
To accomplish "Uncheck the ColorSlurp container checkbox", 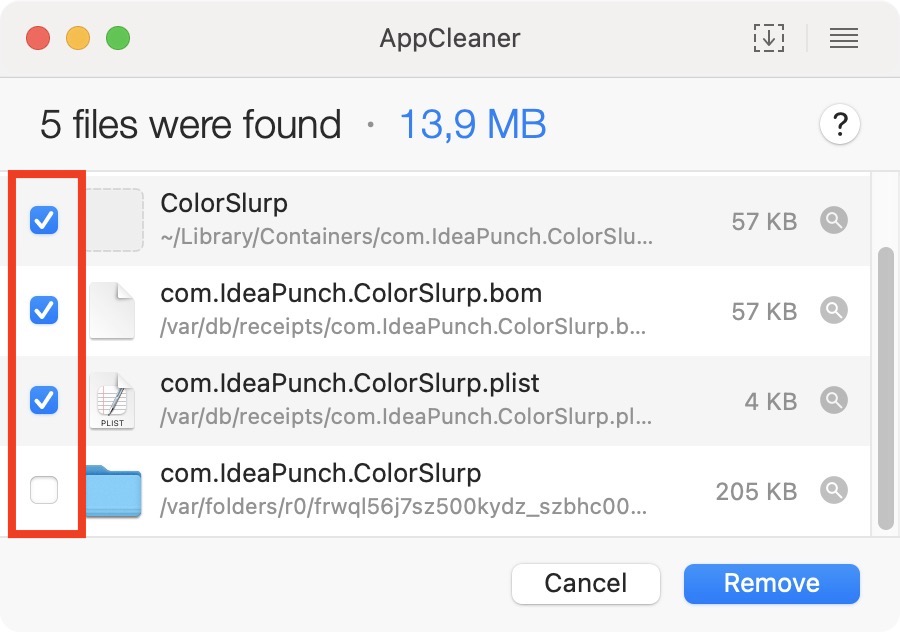I will 44,221.
